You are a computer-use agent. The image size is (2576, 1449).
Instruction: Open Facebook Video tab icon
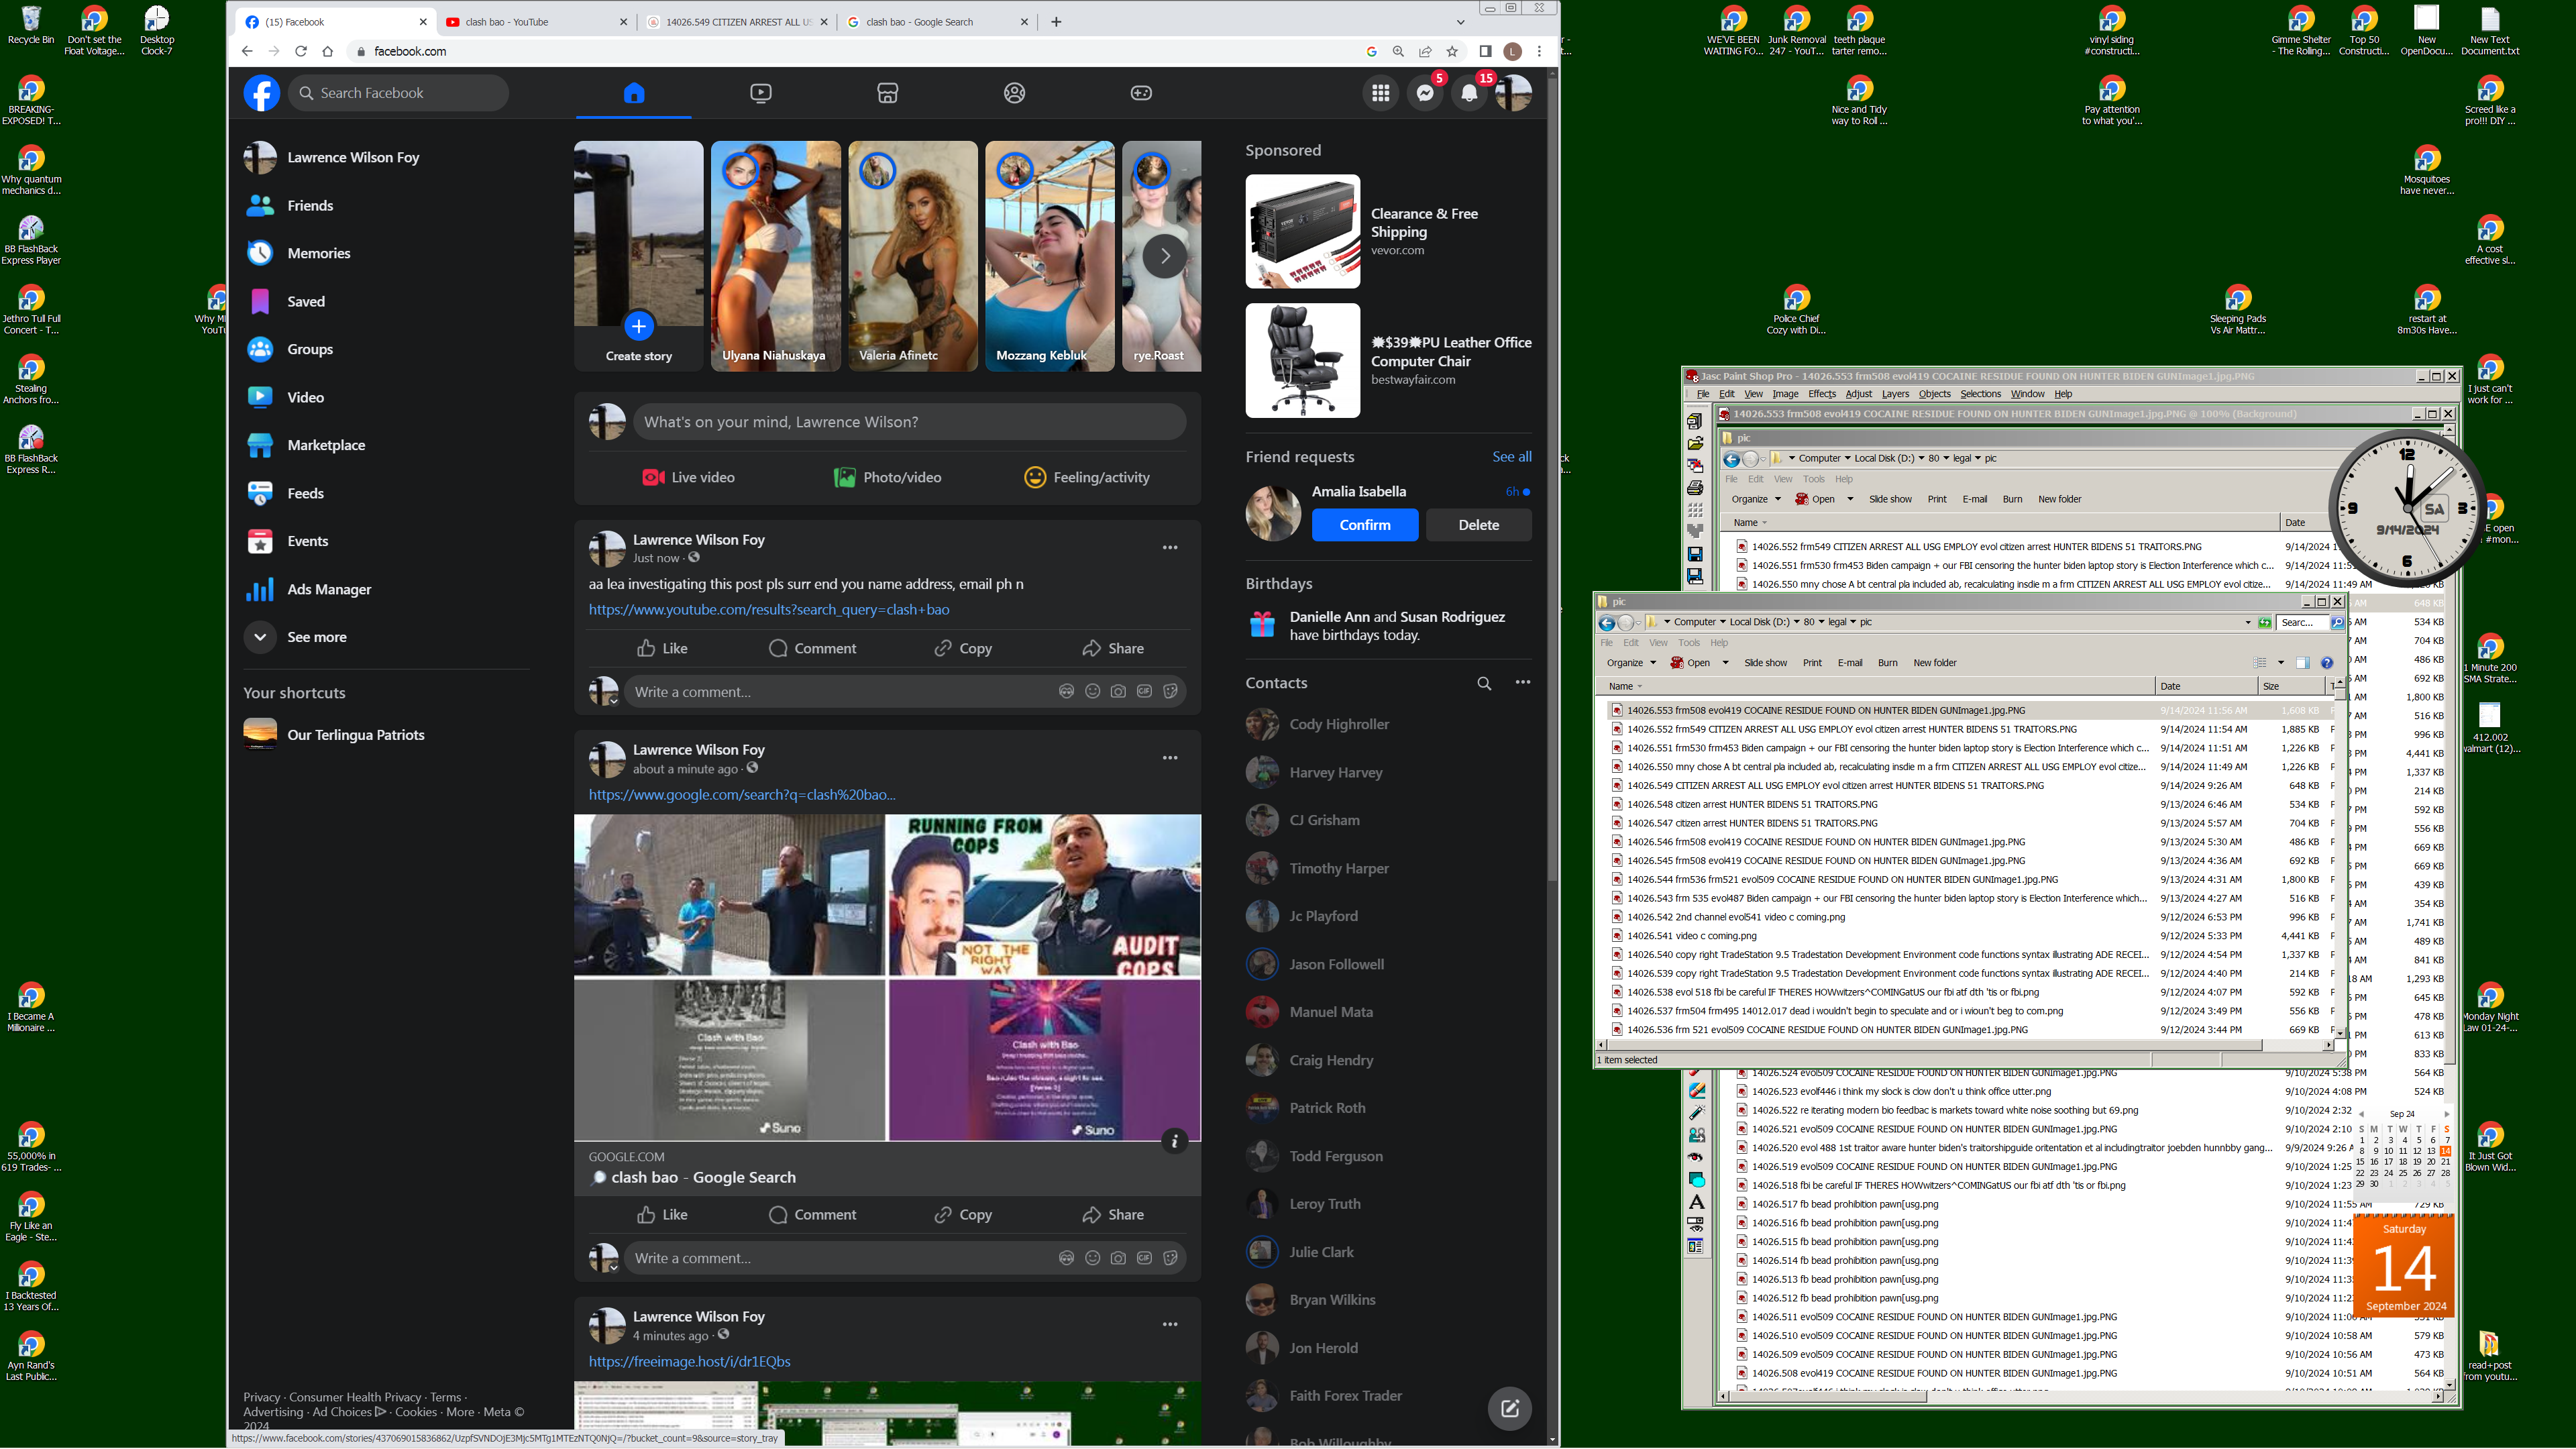760,93
